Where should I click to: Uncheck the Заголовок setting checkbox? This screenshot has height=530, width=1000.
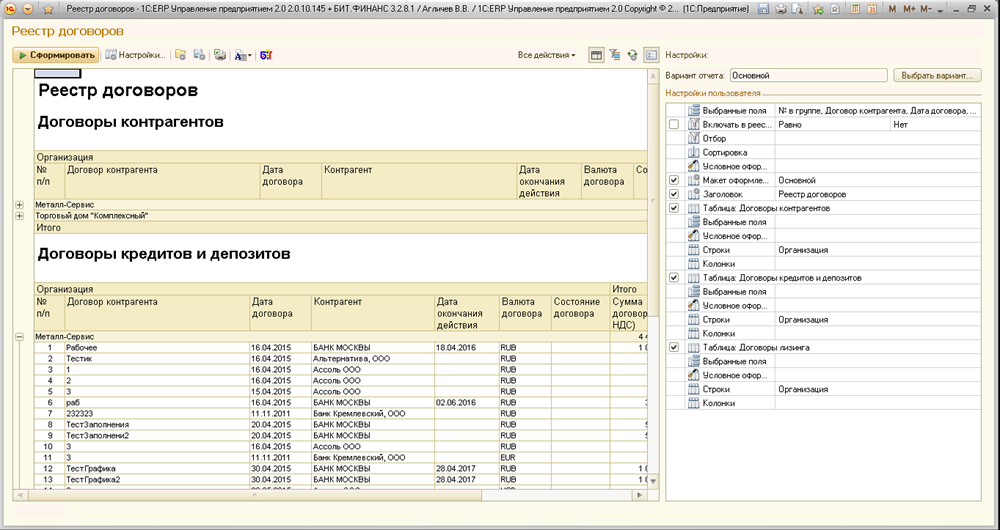click(x=674, y=194)
